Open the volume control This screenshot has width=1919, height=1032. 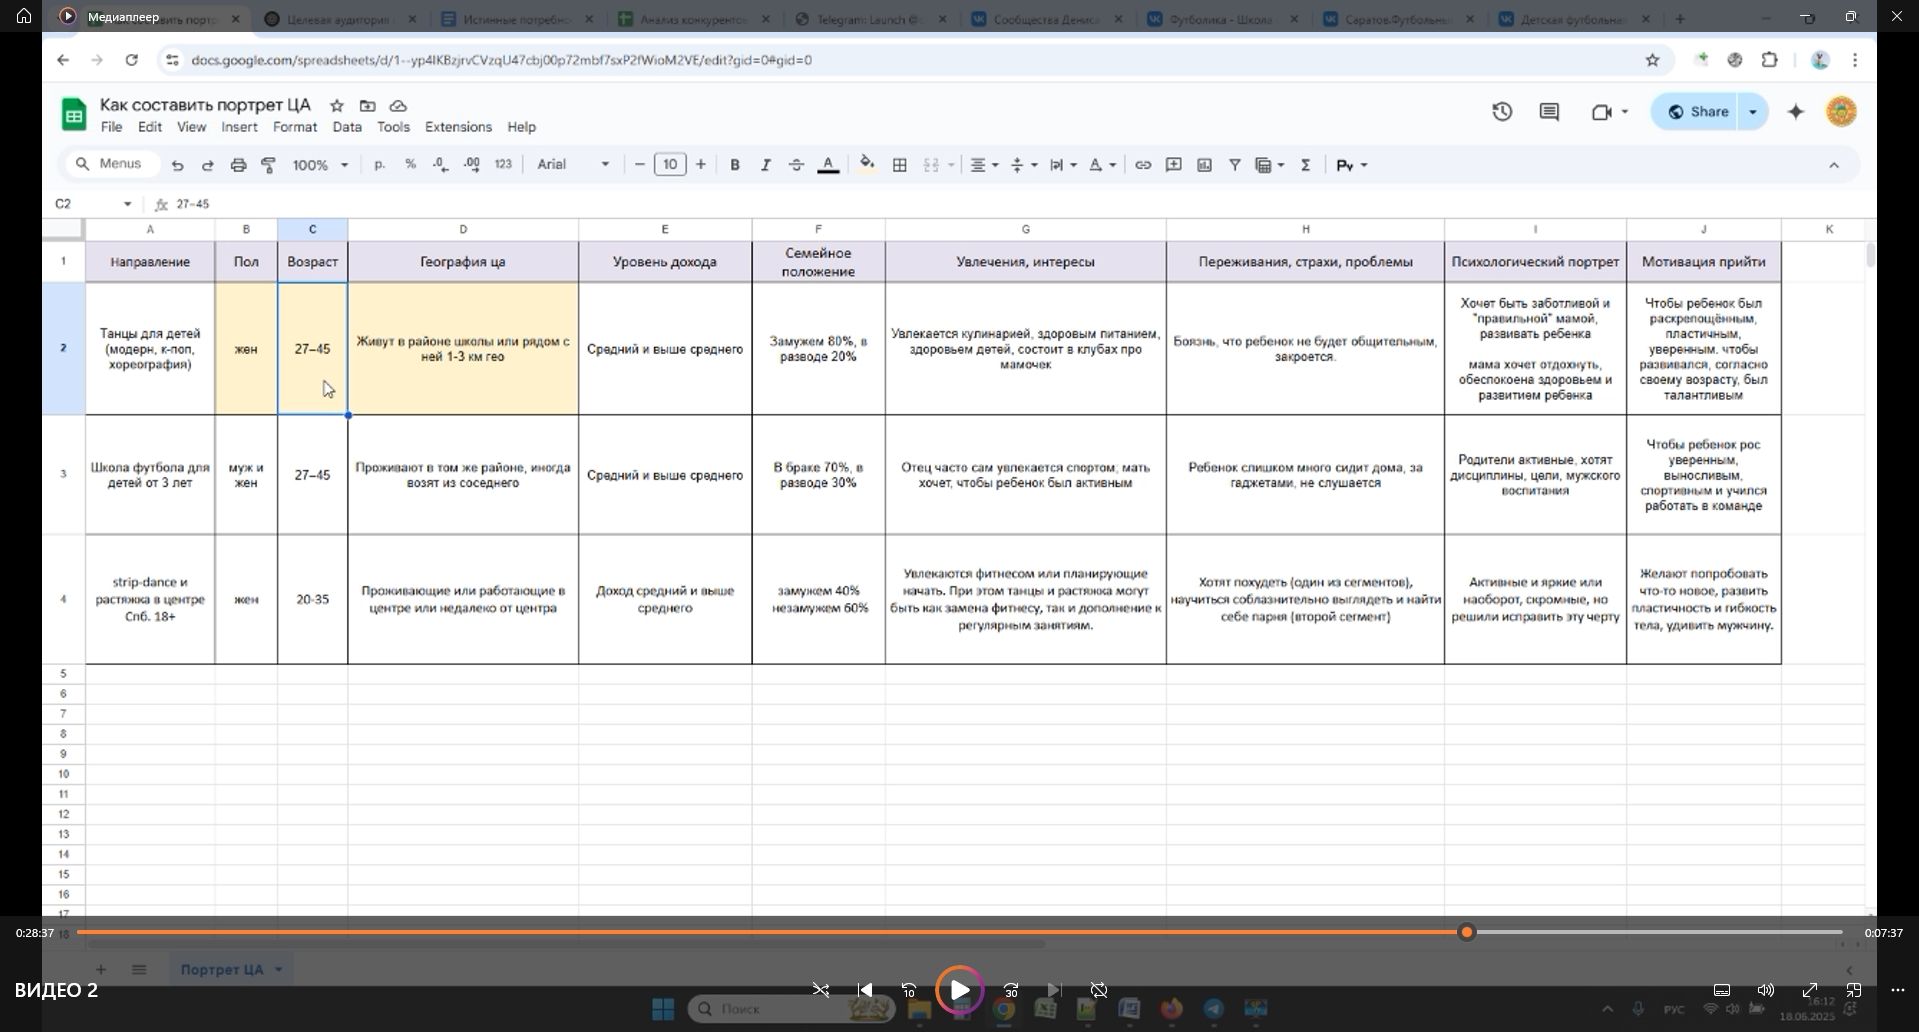(1766, 990)
